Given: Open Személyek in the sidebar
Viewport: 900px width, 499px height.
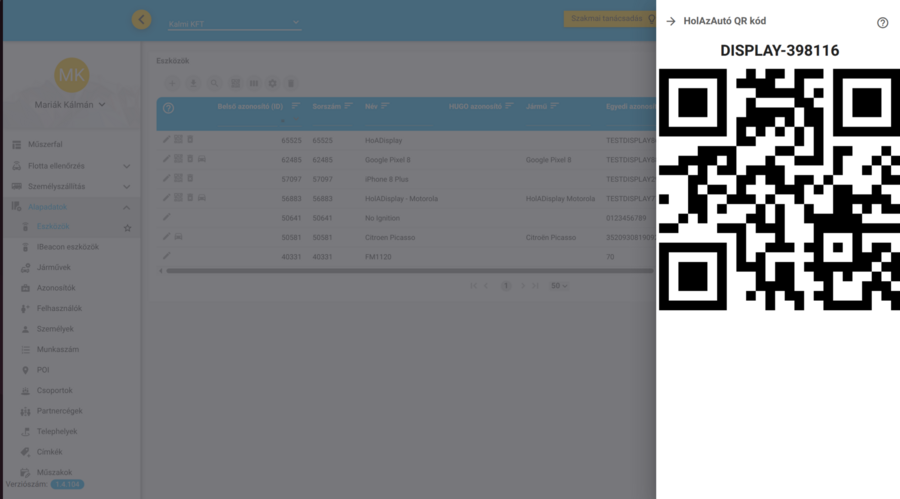Looking at the screenshot, I should coord(55,329).
